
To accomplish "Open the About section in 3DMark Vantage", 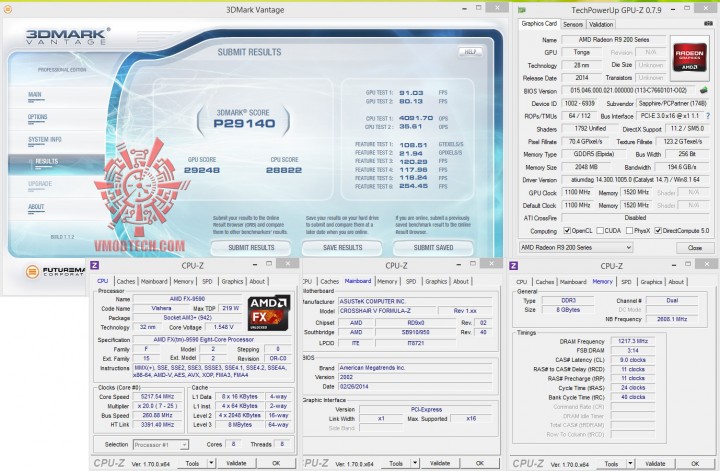I will tap(36, 207).
